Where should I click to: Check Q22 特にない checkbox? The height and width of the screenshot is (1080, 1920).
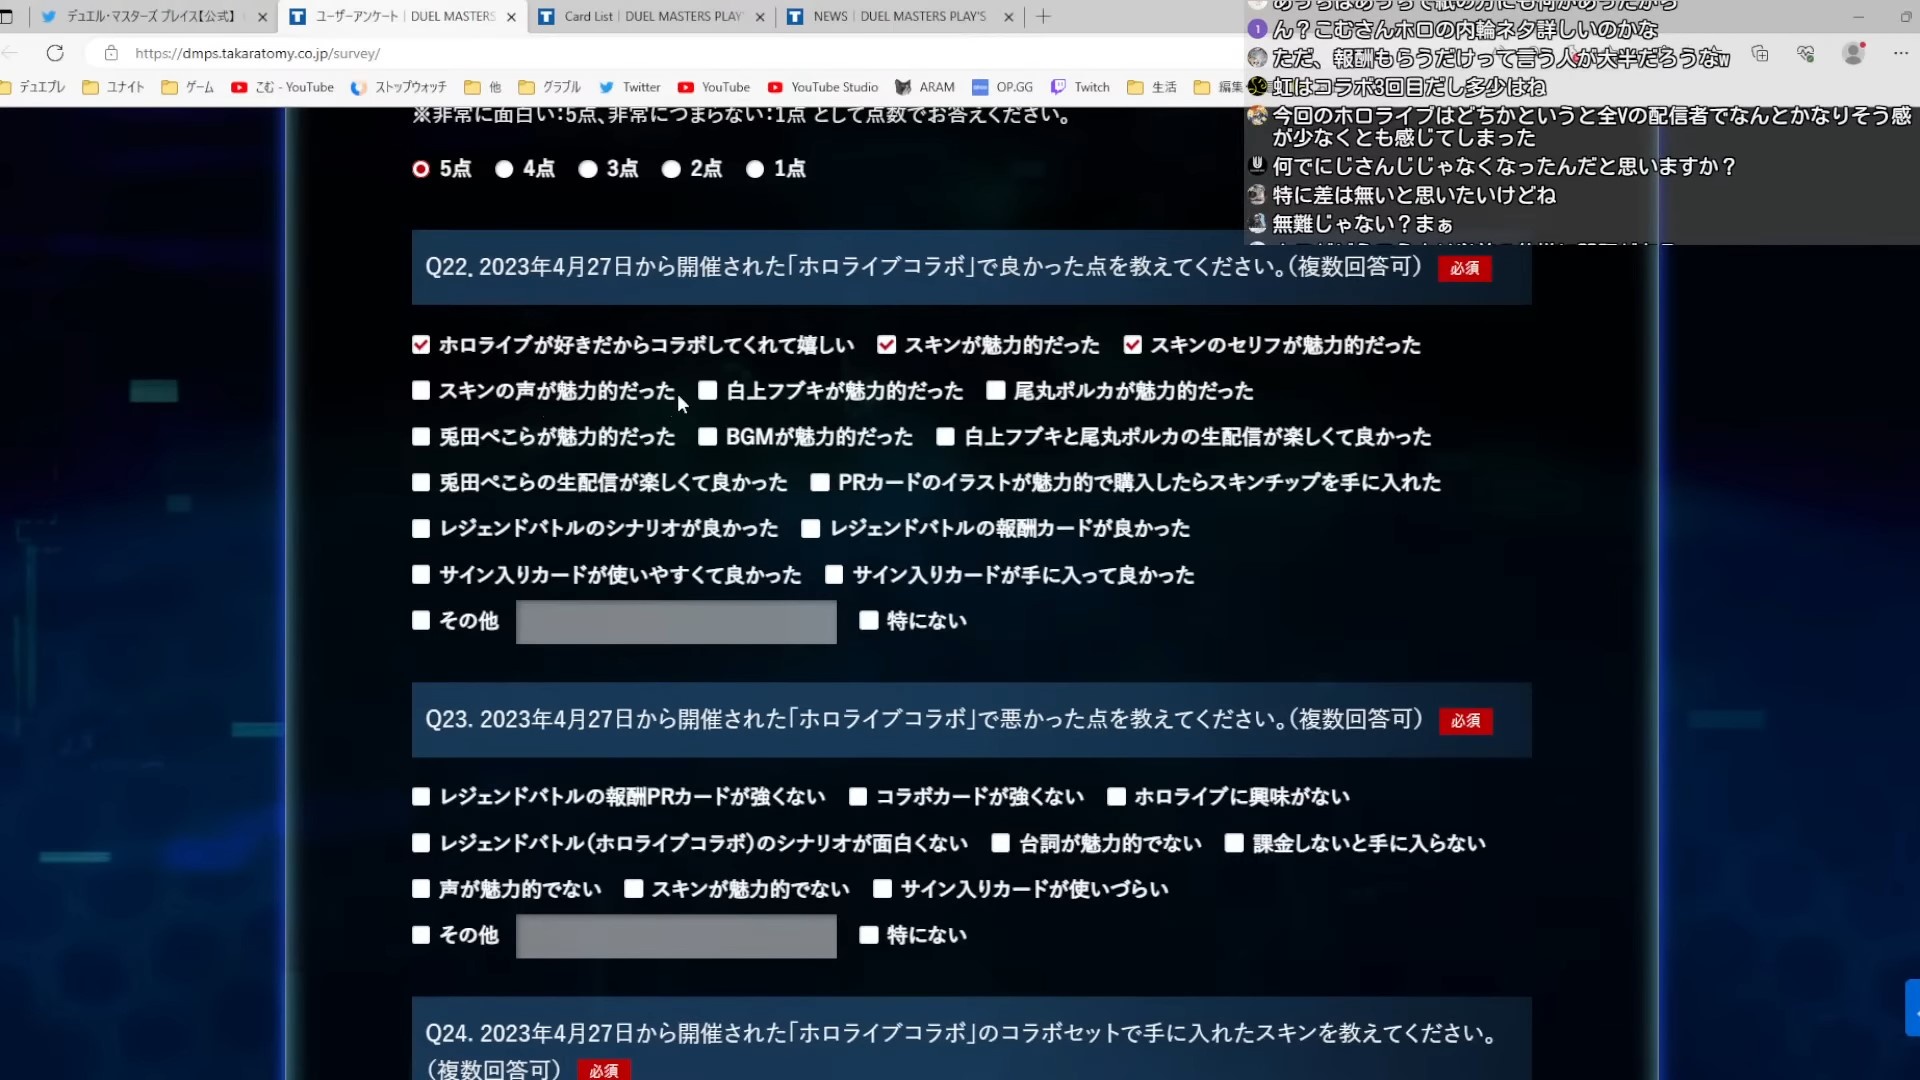pos(869,621)
